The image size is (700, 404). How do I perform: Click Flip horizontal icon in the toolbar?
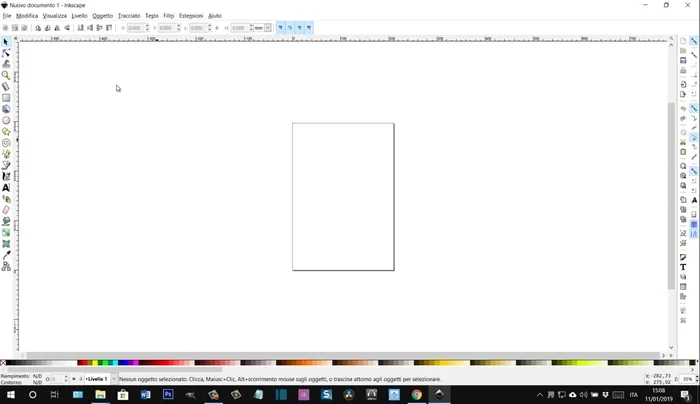pos(57,28)
